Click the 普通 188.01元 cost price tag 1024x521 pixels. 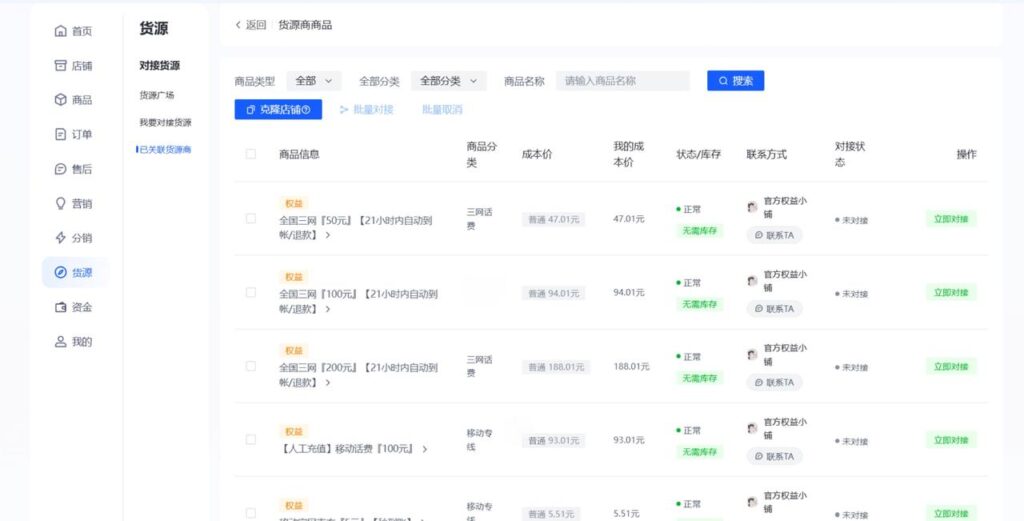pos(556,367)
